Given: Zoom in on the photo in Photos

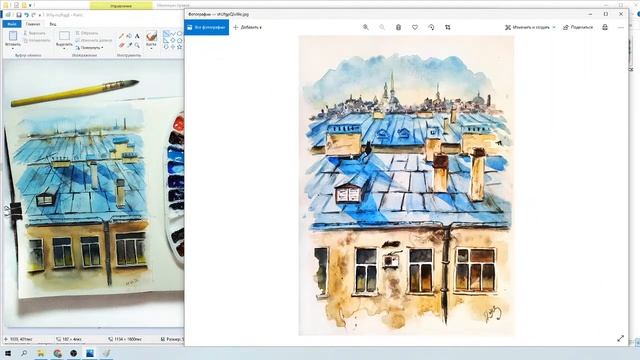Looking at the screenshot, I should tap(366, 27).
